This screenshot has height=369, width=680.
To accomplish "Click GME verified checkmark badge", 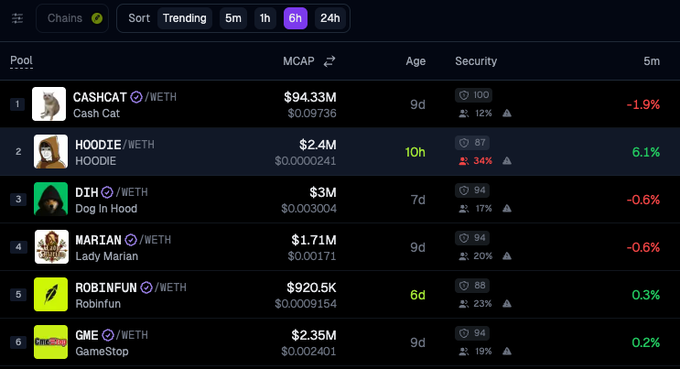I will [x=108, y=335].
